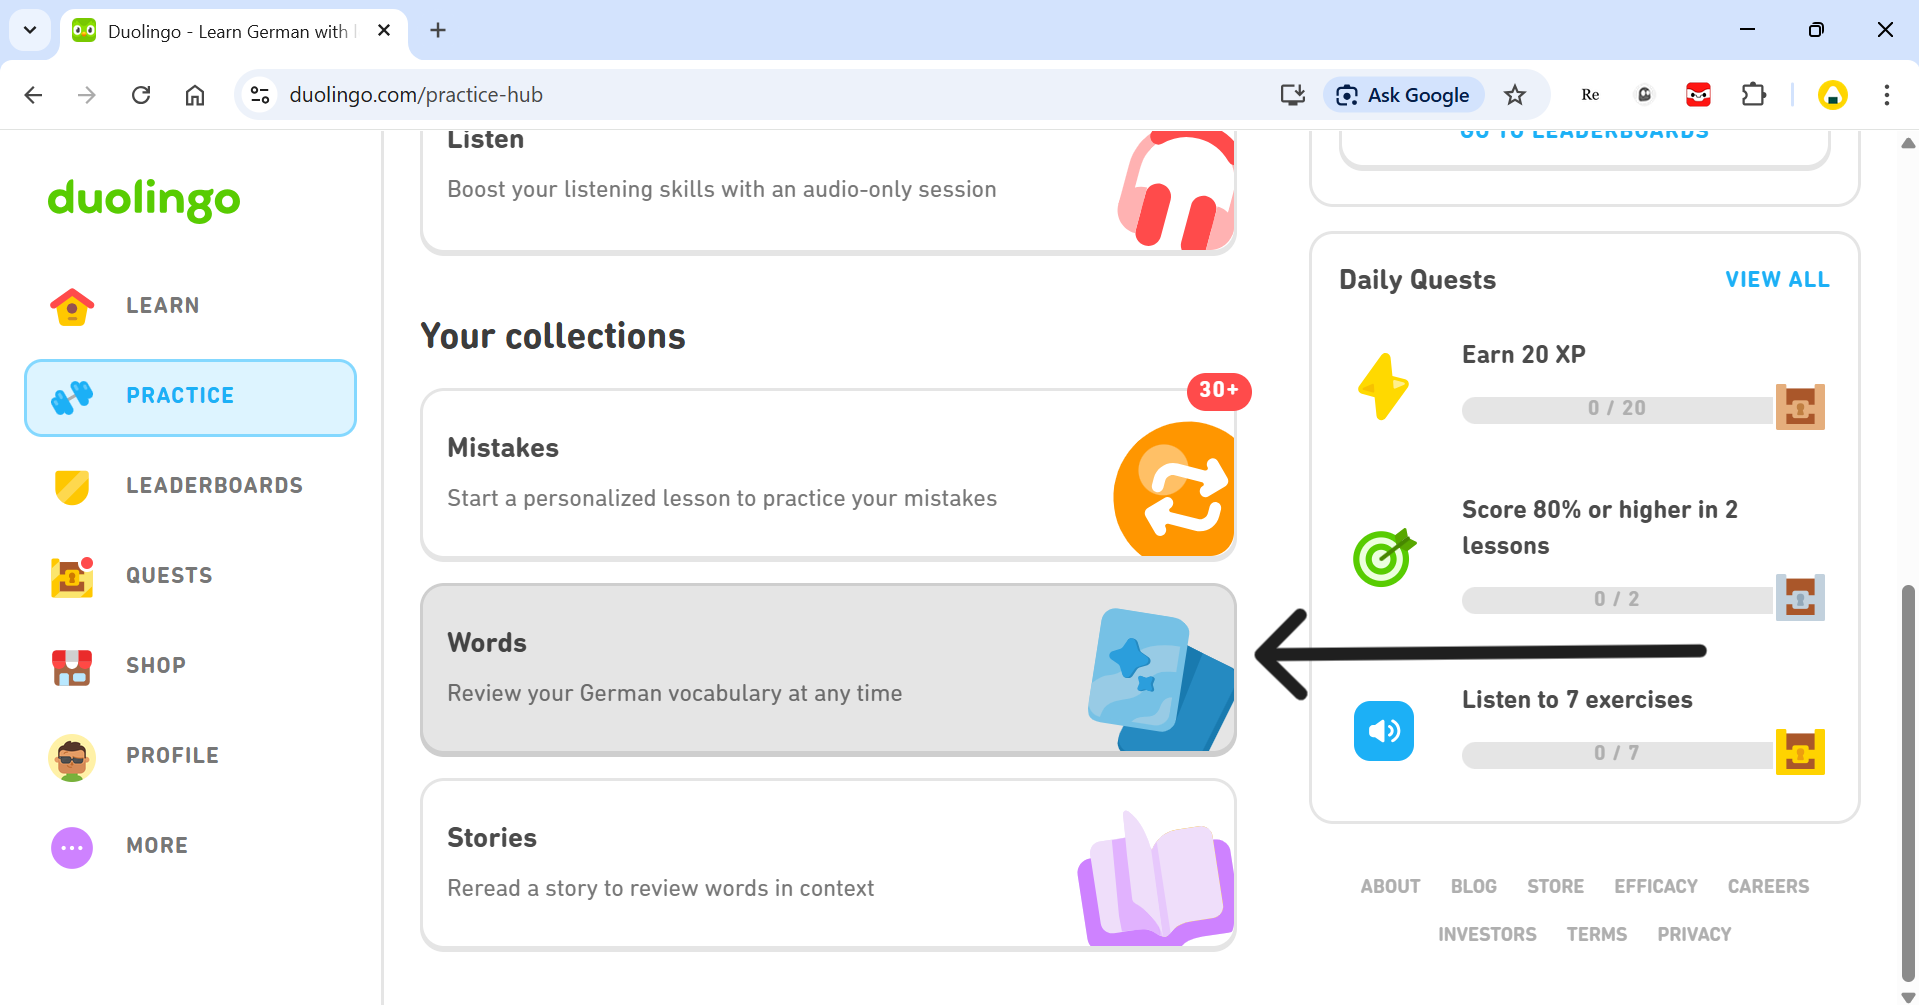The image size is (1919, 1005).
Task: Click the address bar URL field
Action: click(x=700, y=95)
